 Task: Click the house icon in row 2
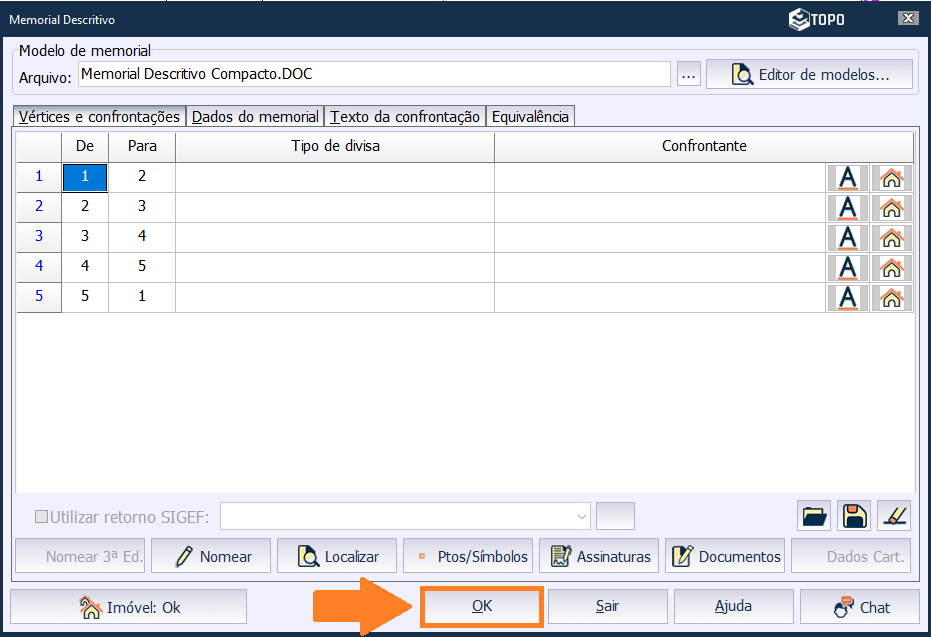click(892, 208)
